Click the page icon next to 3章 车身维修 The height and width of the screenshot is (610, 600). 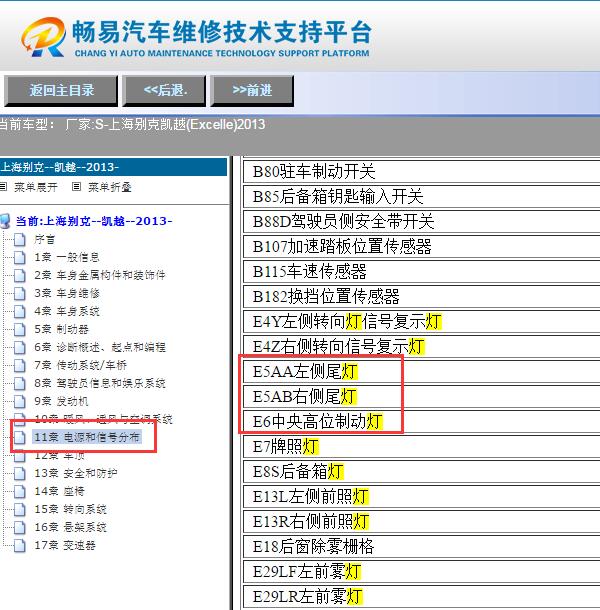pos(19,293)
